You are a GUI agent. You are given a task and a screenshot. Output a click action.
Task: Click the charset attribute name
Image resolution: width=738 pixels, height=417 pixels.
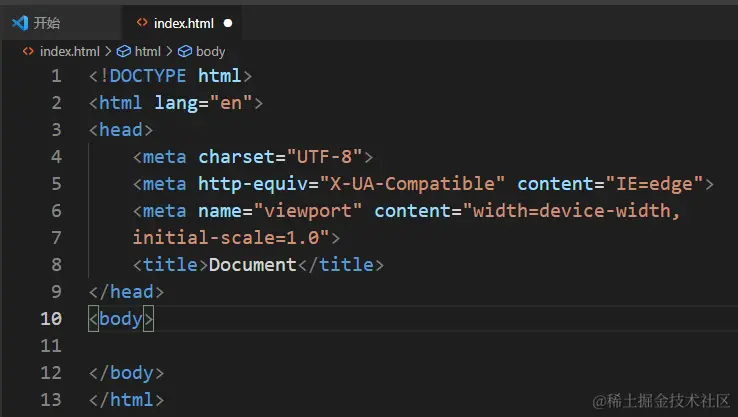point(236,157)
